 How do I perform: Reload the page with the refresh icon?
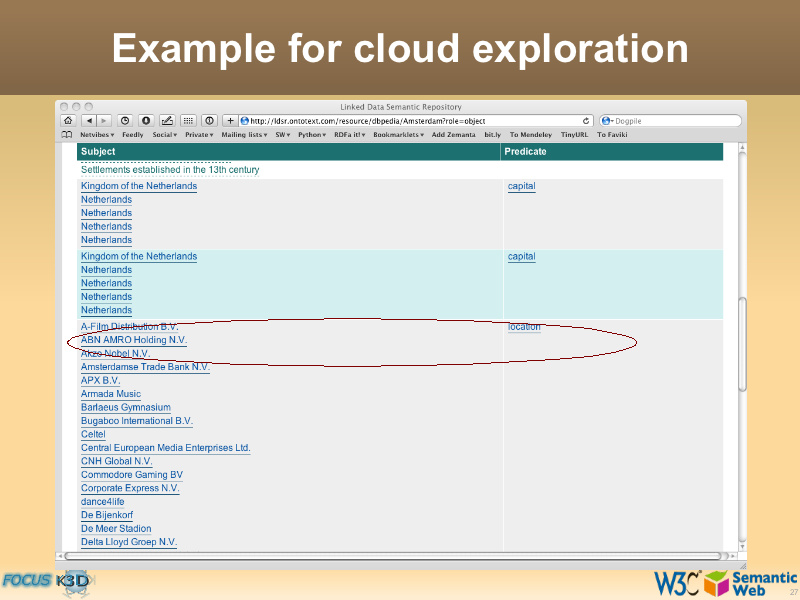tap(587, 121)
